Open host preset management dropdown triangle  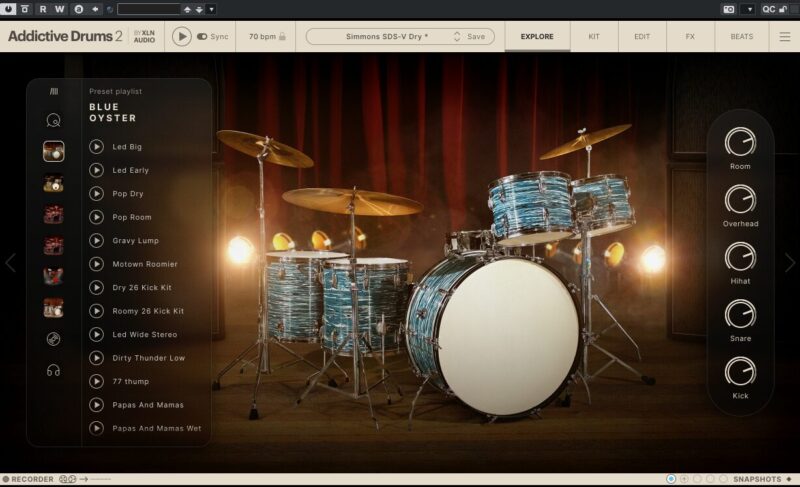pos(211,9)
